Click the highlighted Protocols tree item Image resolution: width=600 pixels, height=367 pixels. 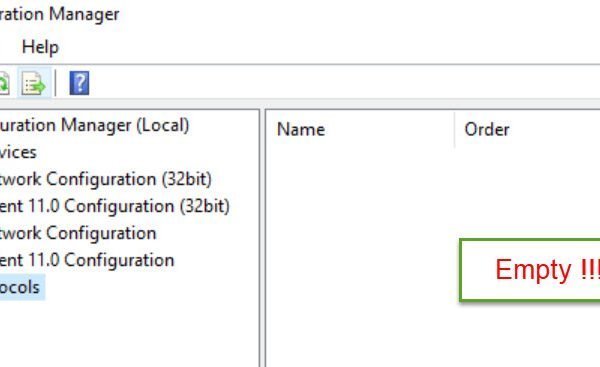20,287
